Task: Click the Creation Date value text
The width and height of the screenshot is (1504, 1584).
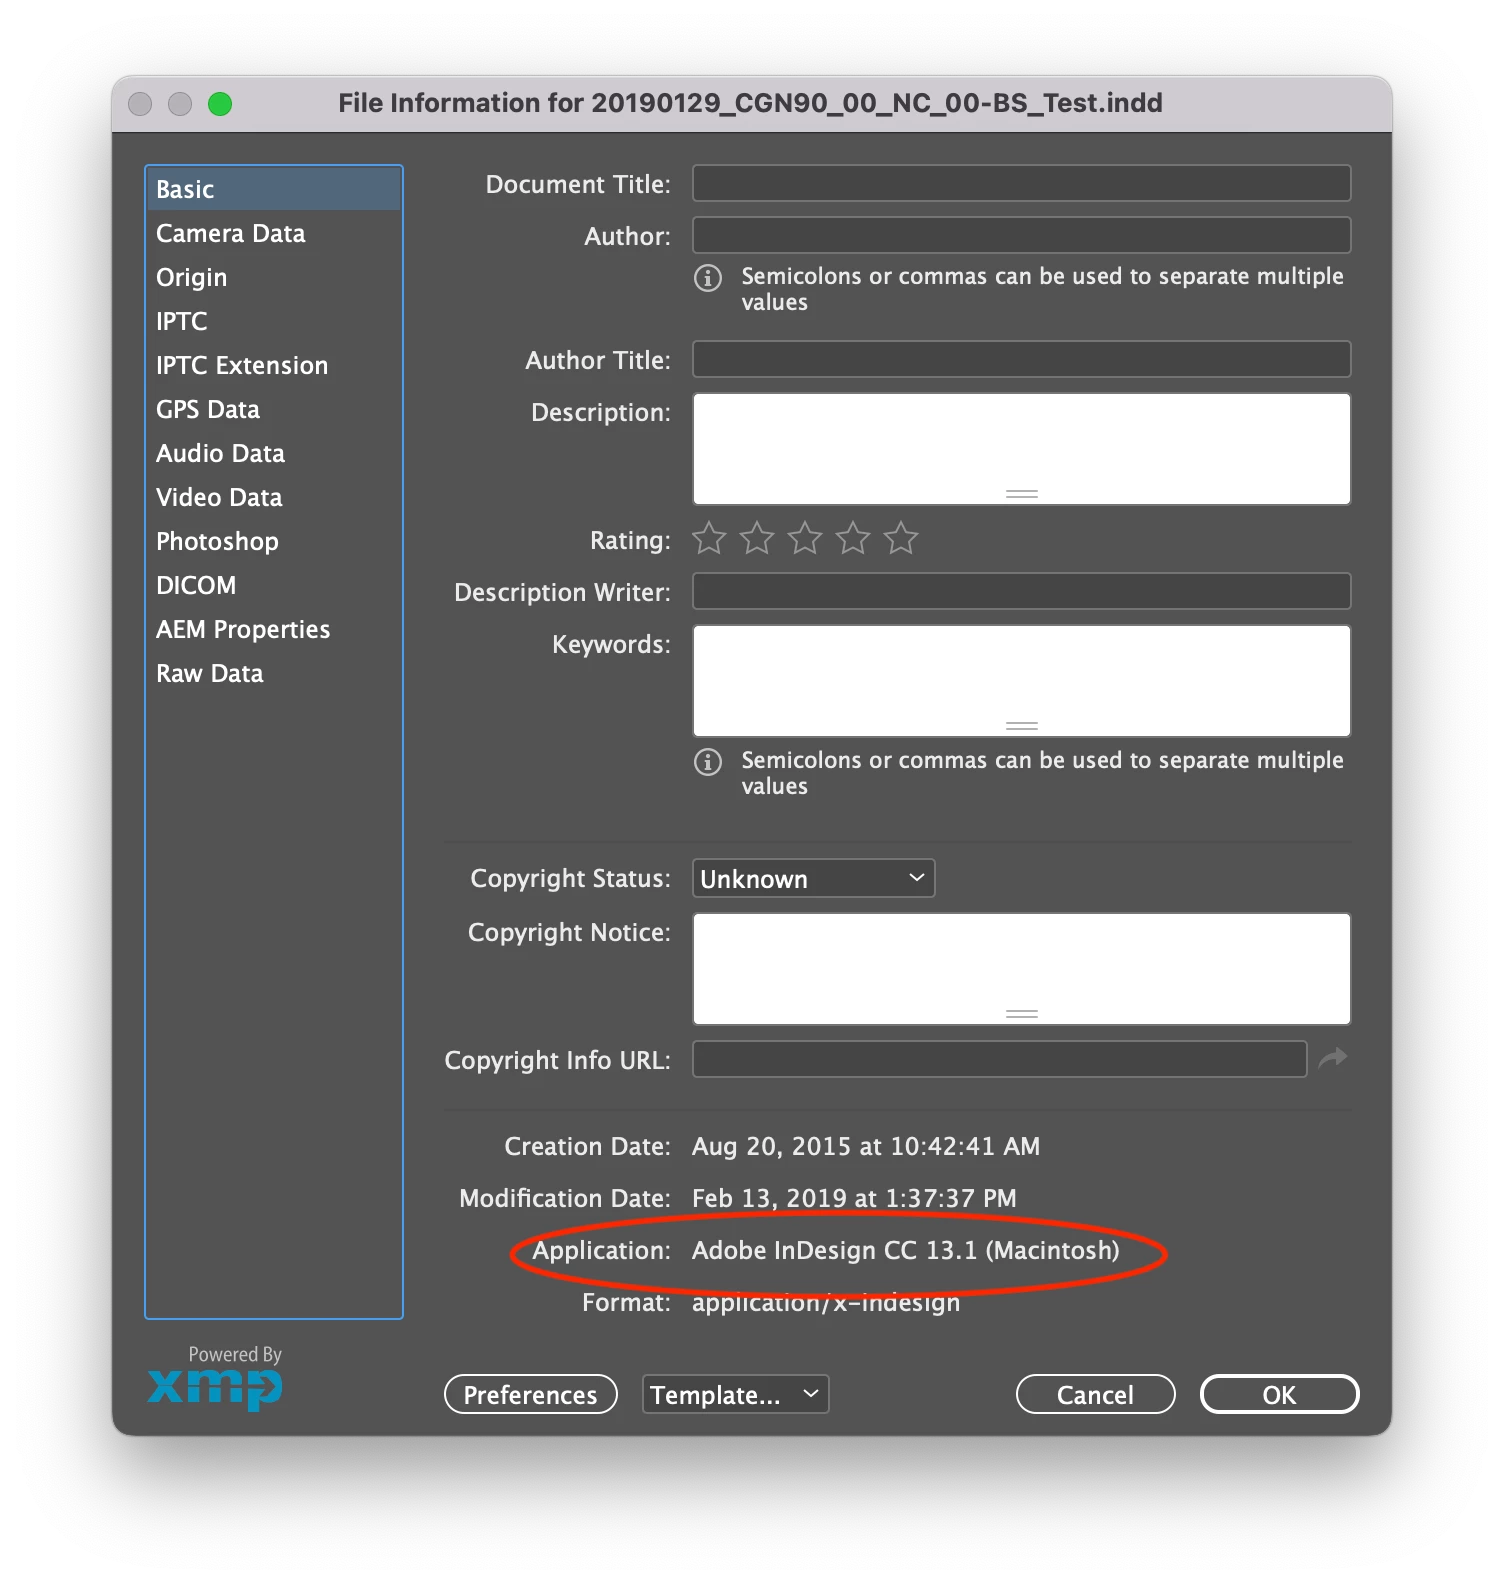Action: (866, 1146)
